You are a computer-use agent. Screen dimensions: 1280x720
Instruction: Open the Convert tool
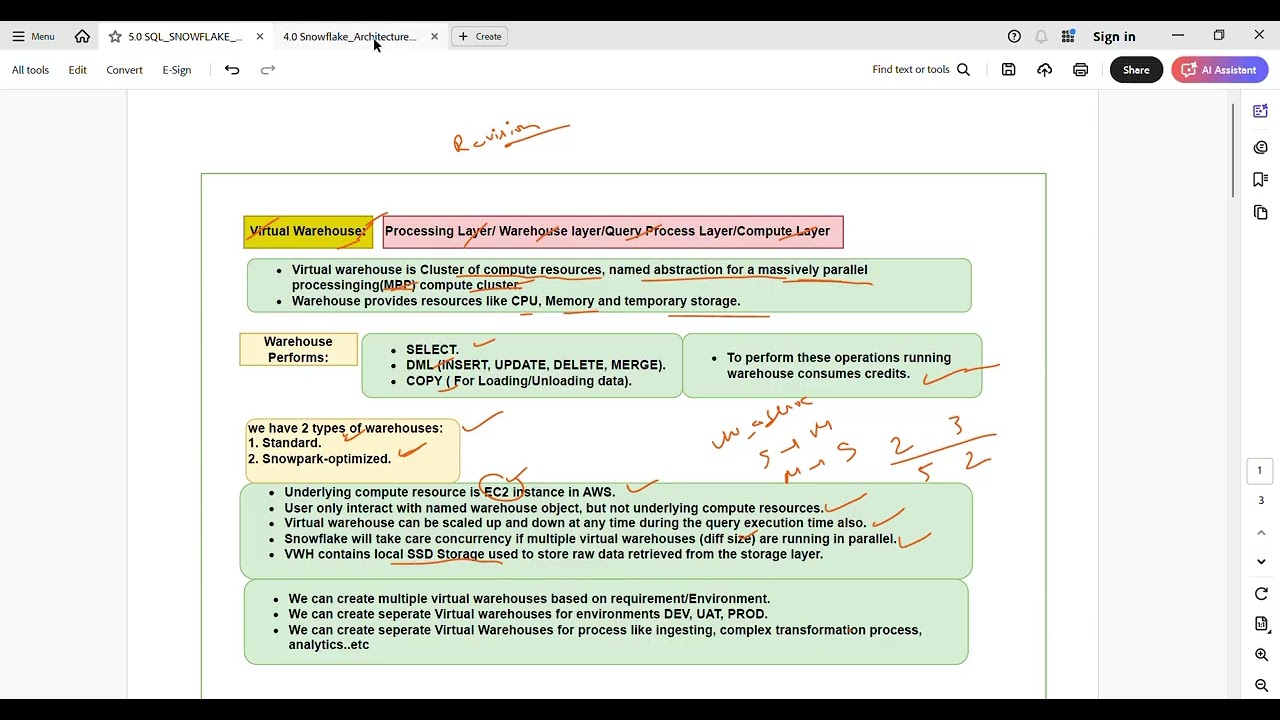click(x=124, y=70)
